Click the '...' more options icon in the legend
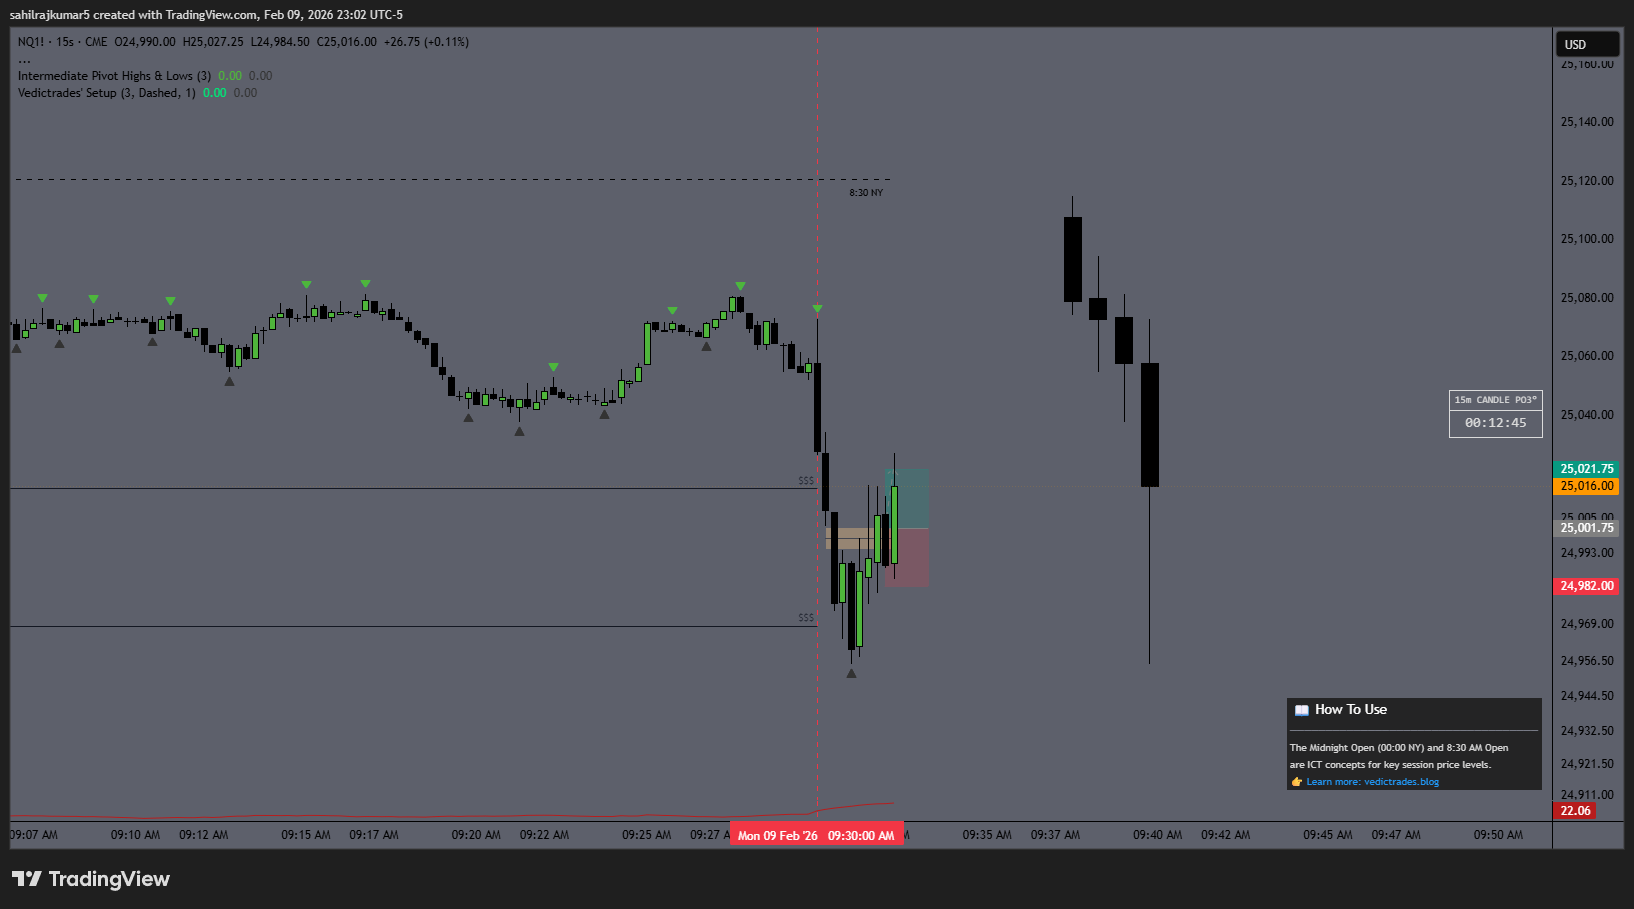 click(22, 58)
